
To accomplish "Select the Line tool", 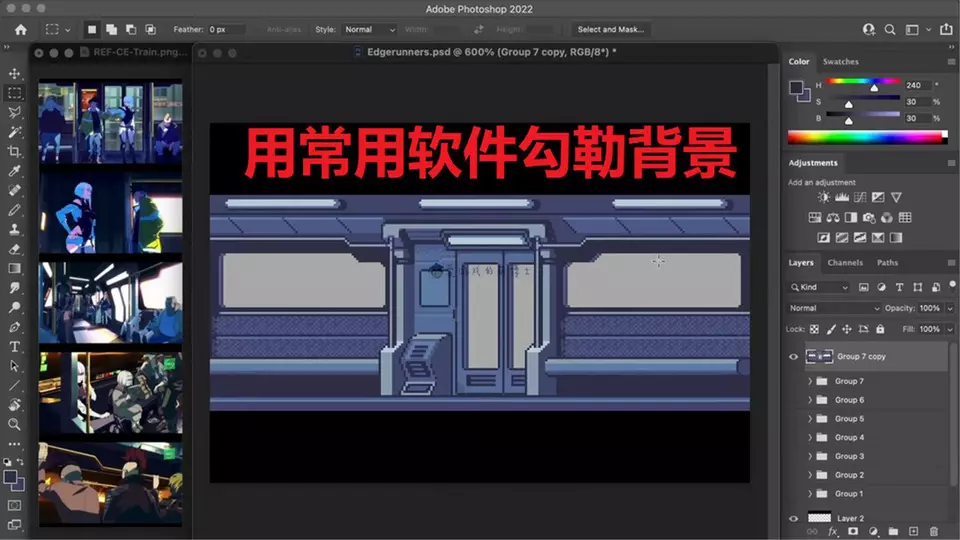I will (x=14, y=386).
